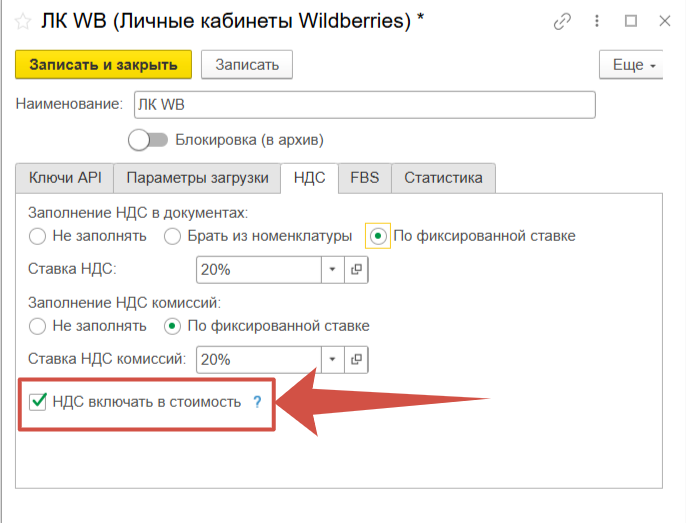
Task: Choose Не заполнять for document VAT
Action: 38,236
